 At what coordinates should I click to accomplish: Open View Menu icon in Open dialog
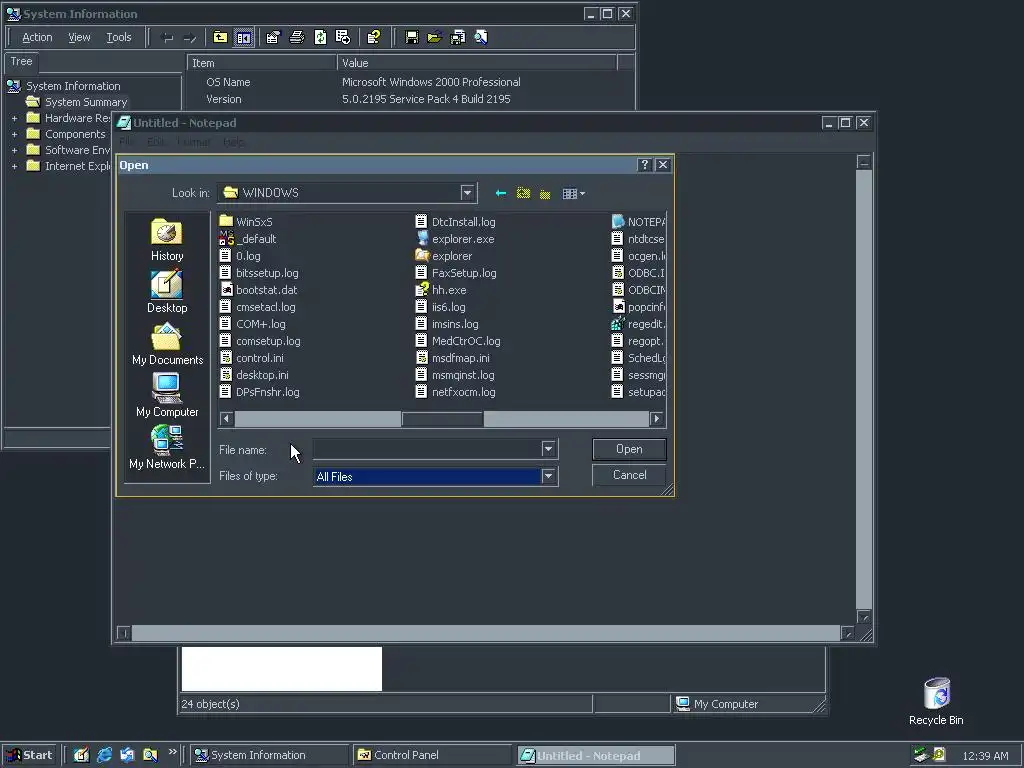573,193
